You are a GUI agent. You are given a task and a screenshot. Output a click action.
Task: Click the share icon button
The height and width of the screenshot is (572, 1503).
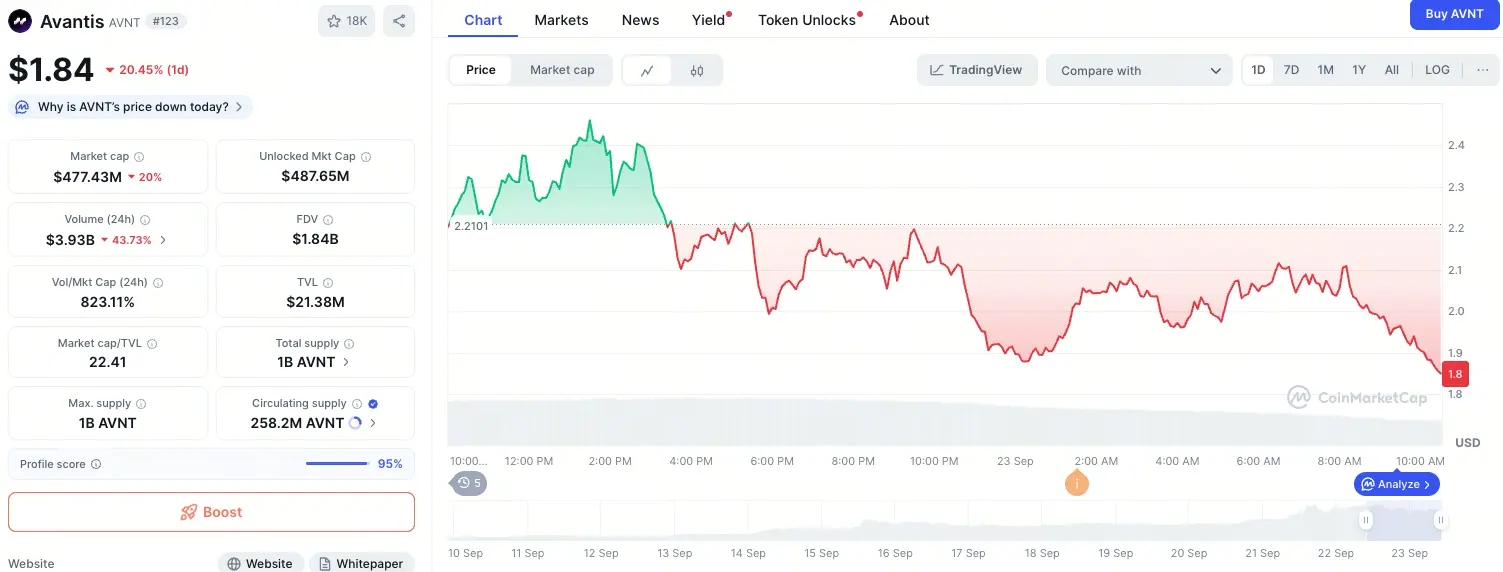(399, 21)
